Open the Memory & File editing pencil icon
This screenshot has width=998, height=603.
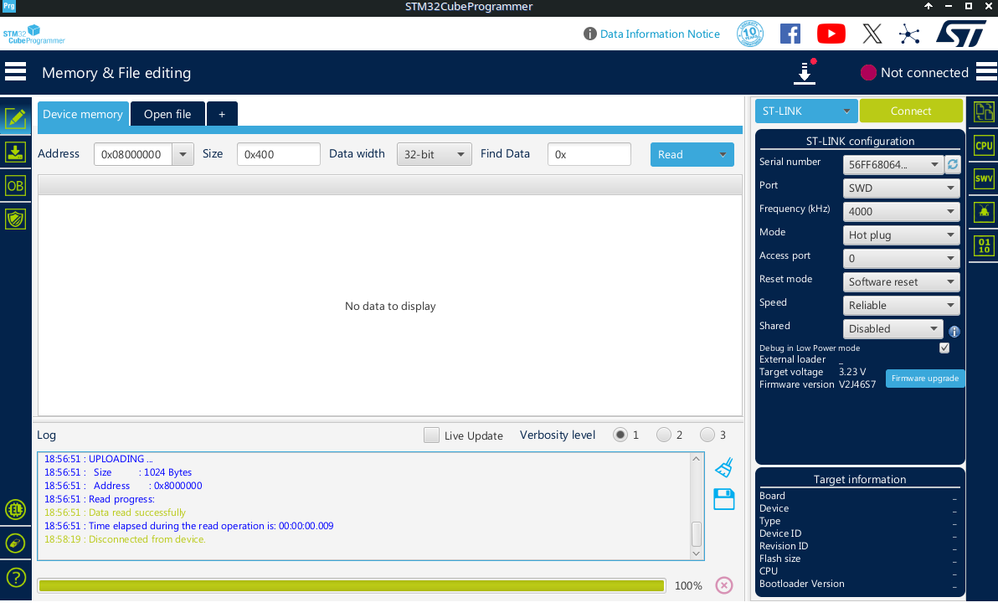coord(15,118)
